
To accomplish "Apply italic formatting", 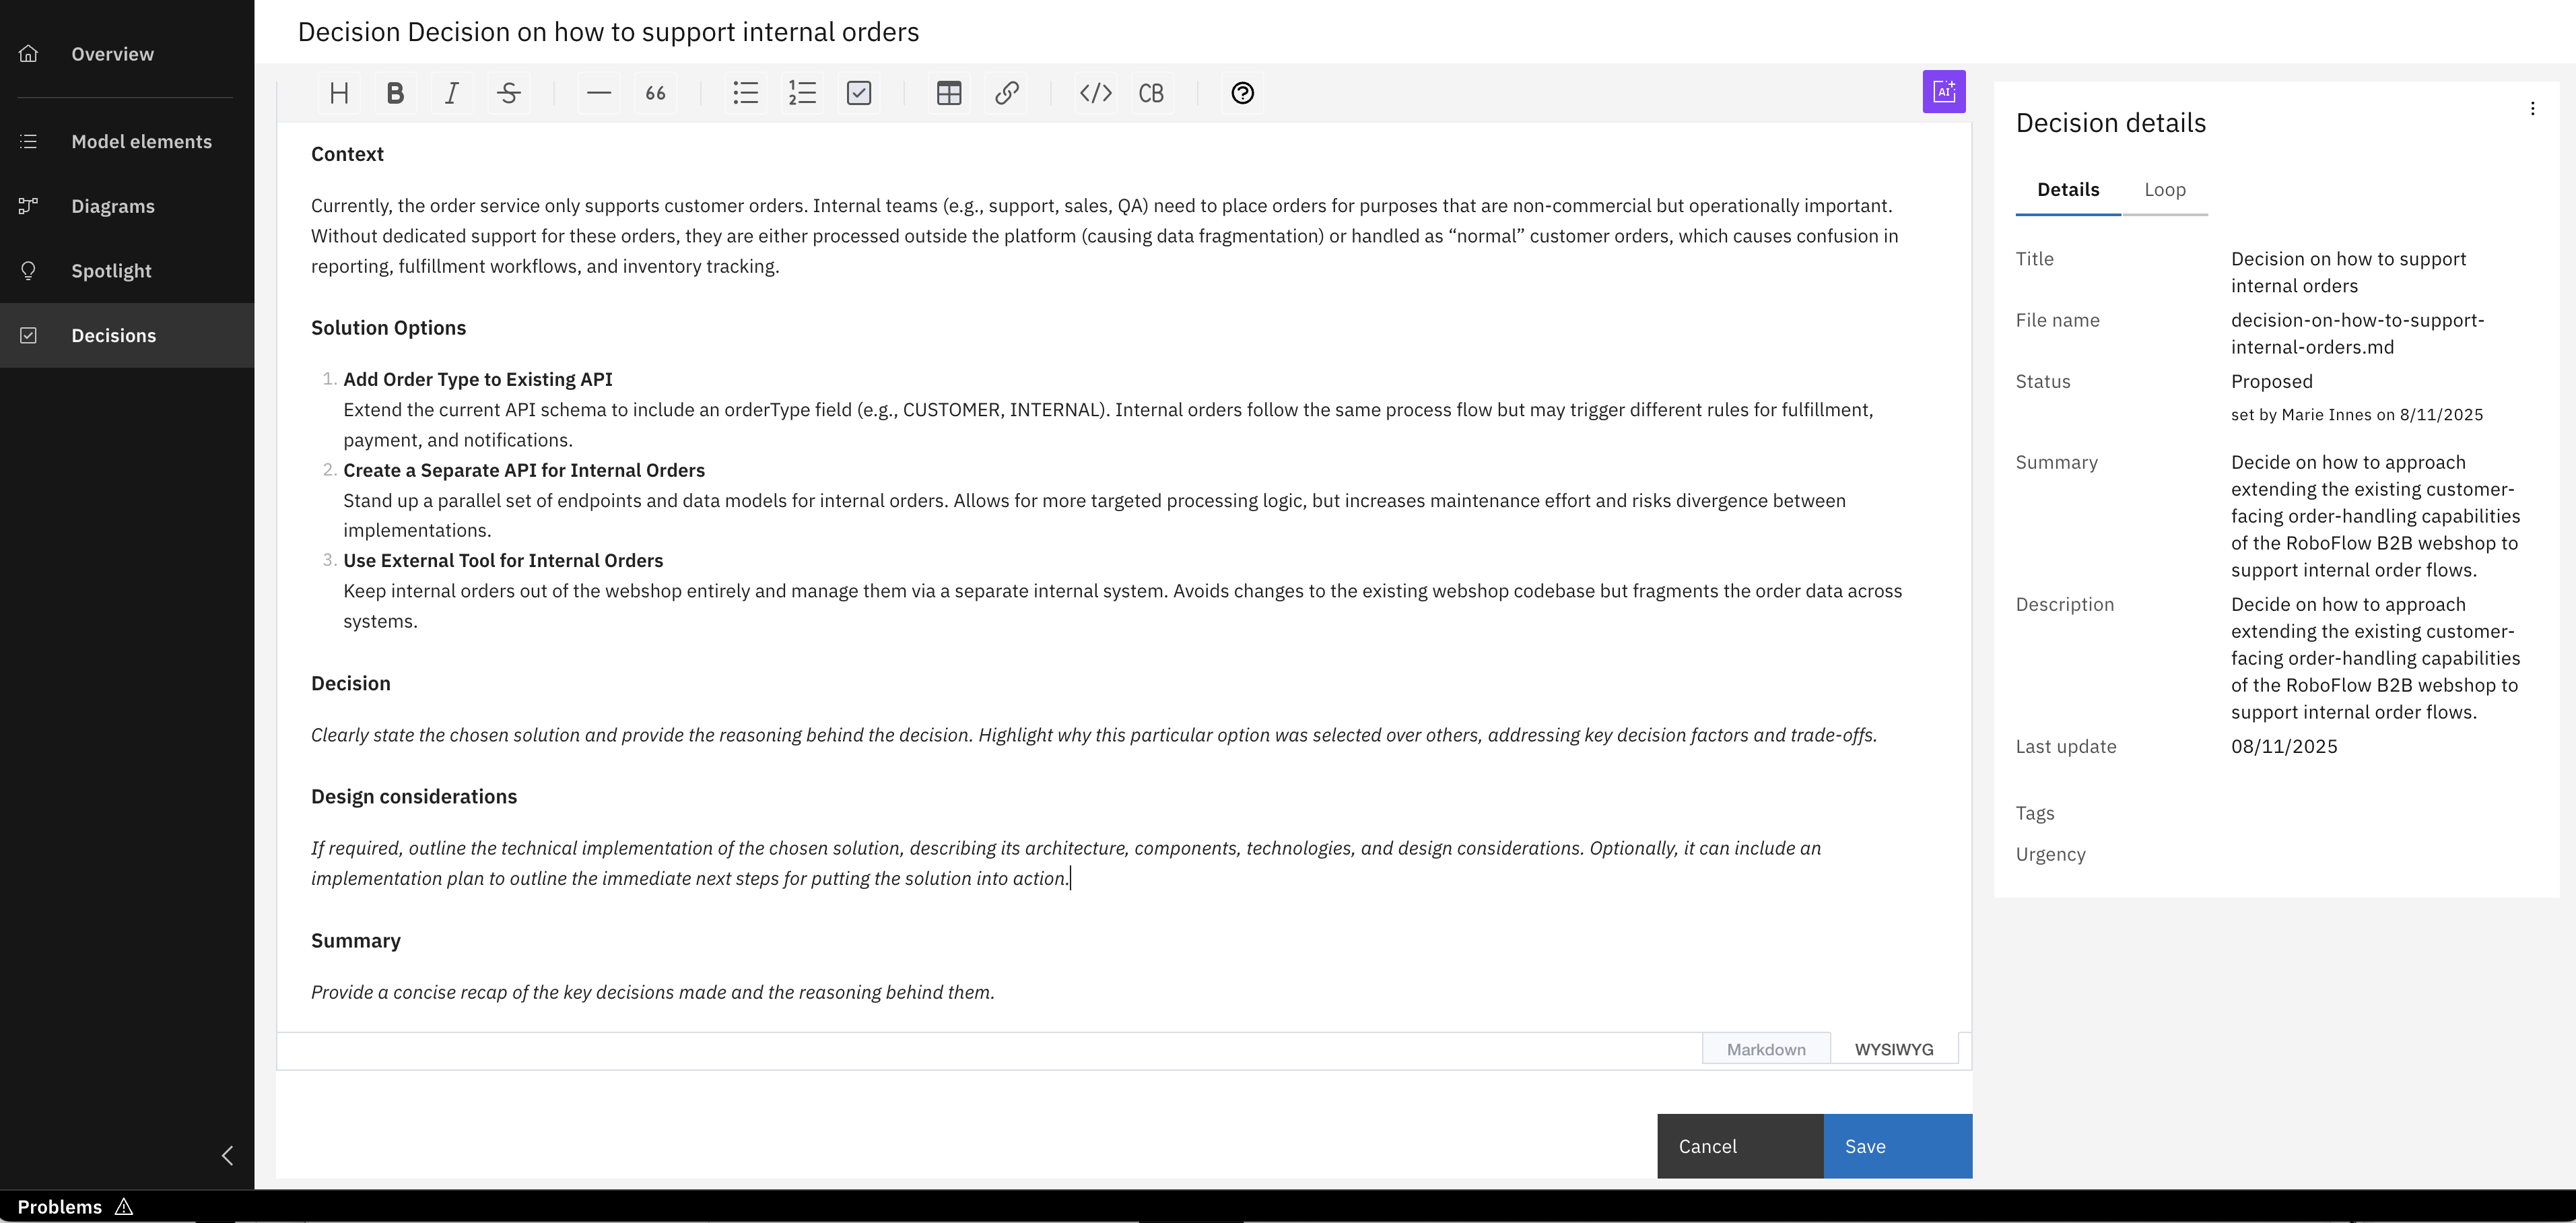I will point(451,92).
